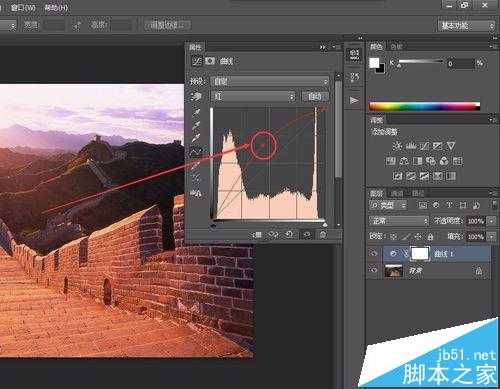This screenshot has height=389, width=500.
Task: Add a Curves adjustment from Adjustments panel
Action: click(x=424, y=146)
